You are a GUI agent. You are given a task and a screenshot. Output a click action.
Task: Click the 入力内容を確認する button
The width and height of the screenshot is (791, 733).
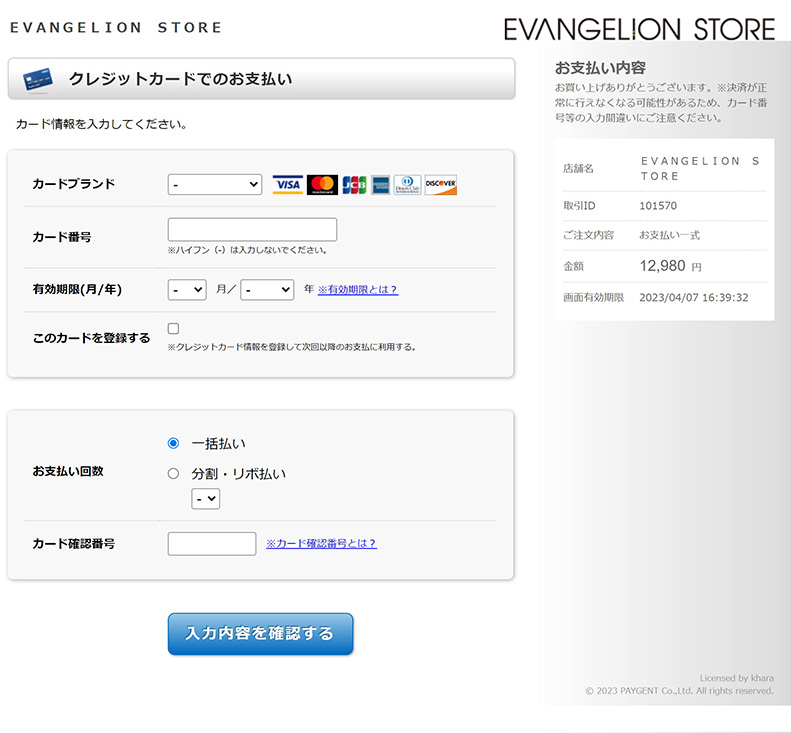pyautogui.click(x=260, y=634)
